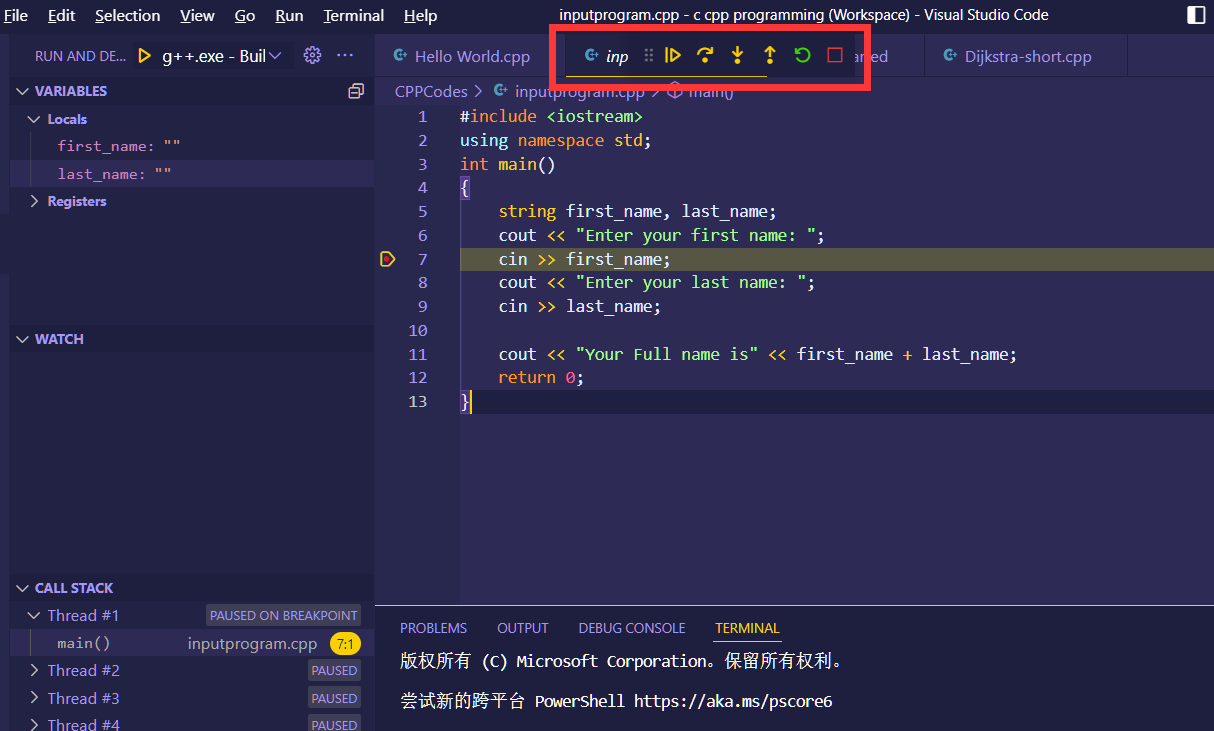Click the 7:1 line badge in call stack
This screenshot has height=731, width=1214.
(345, 644)
